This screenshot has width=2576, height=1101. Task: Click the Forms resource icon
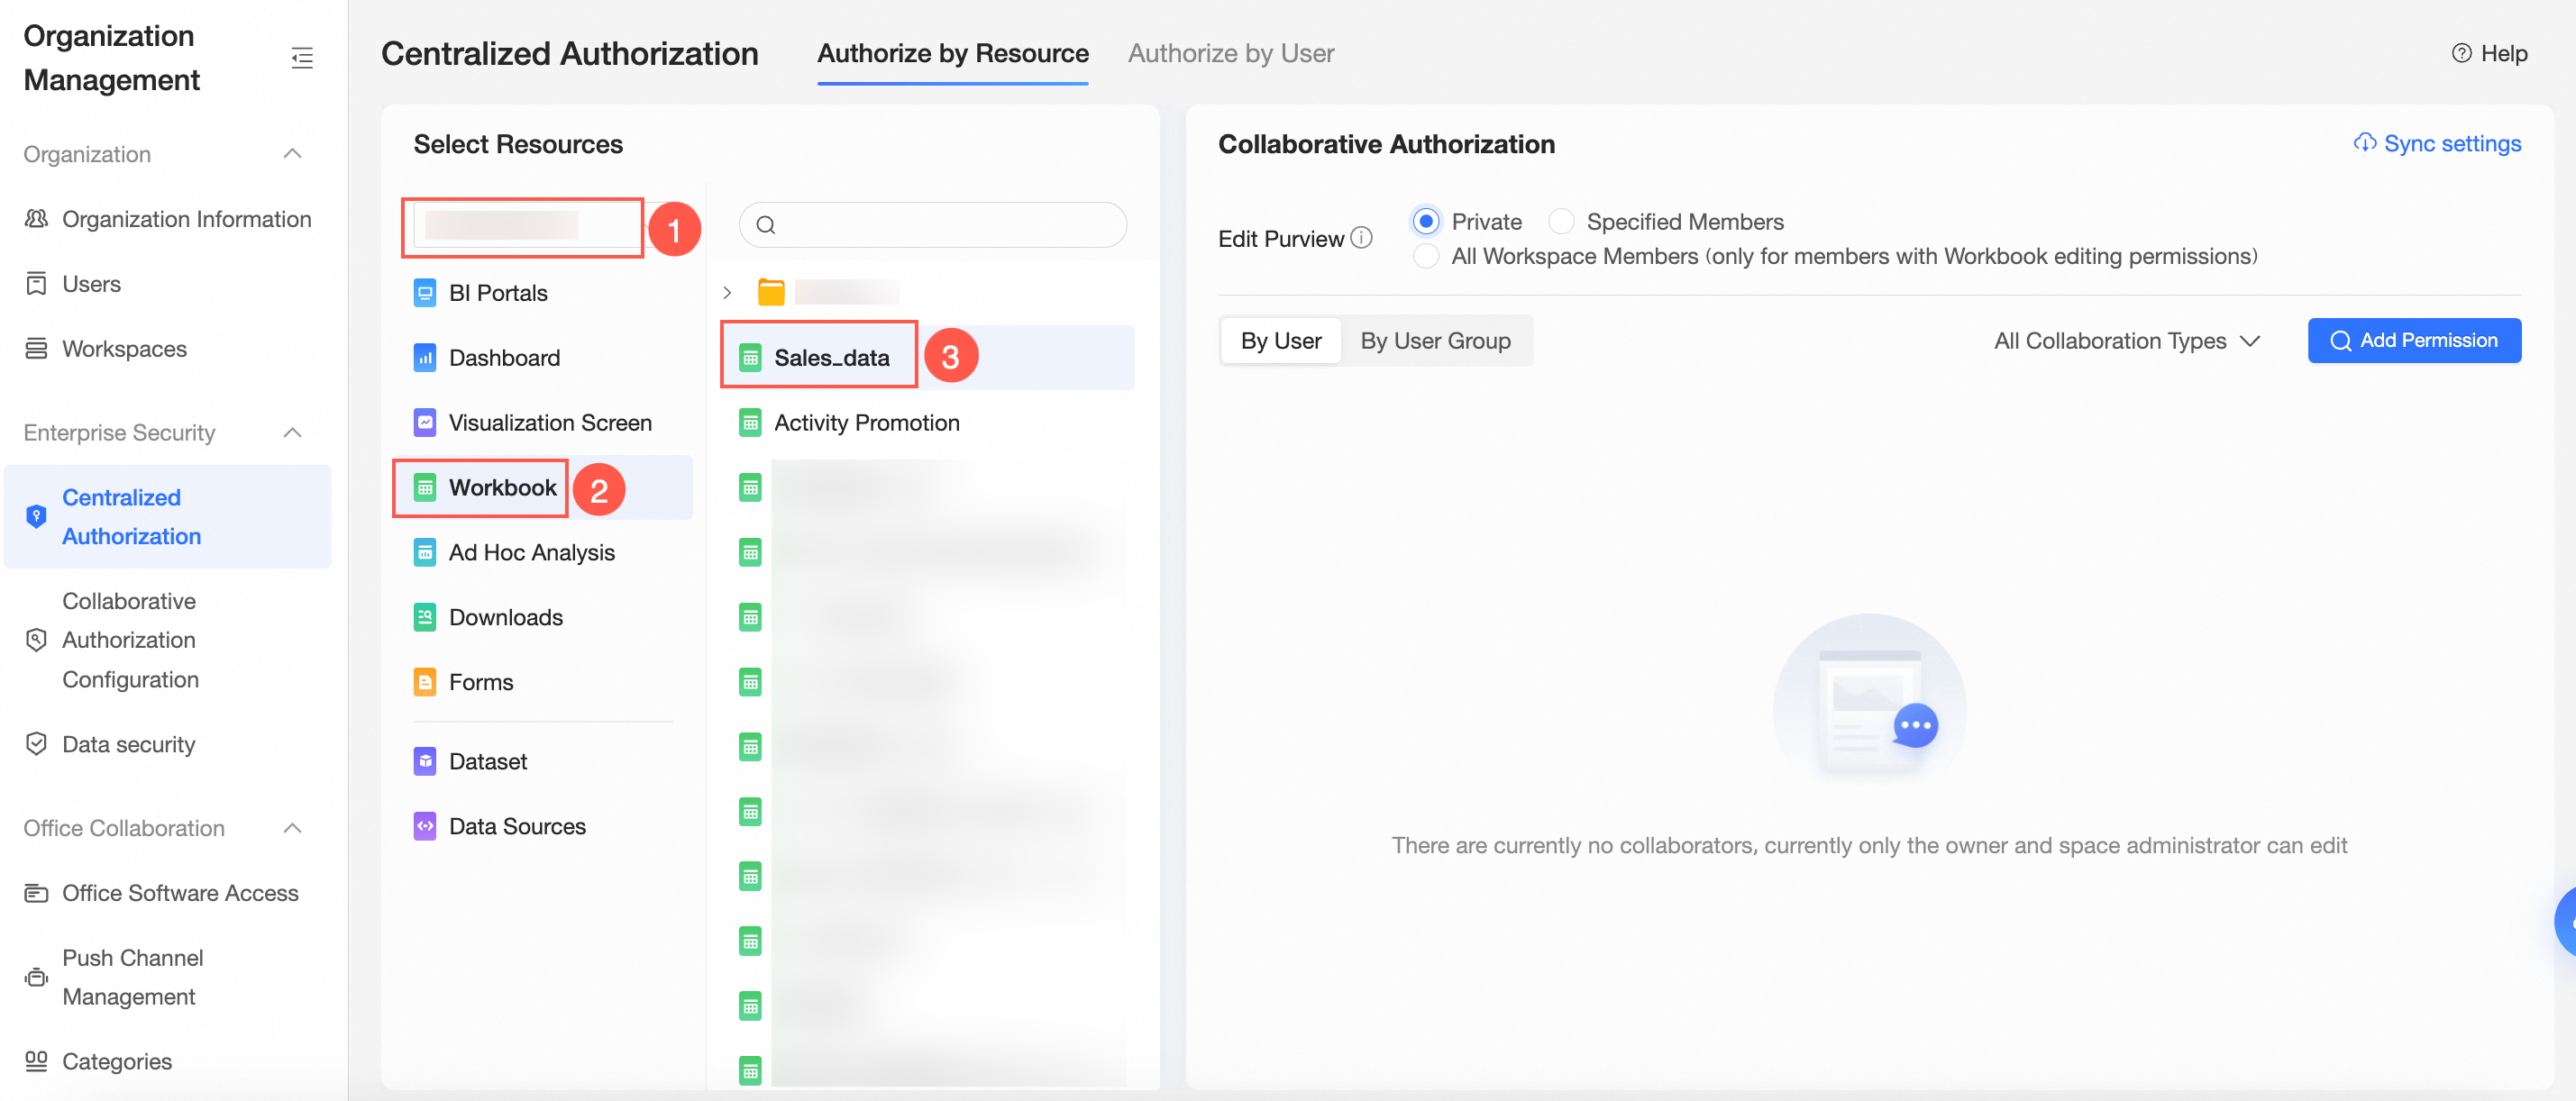click(425, 682)
